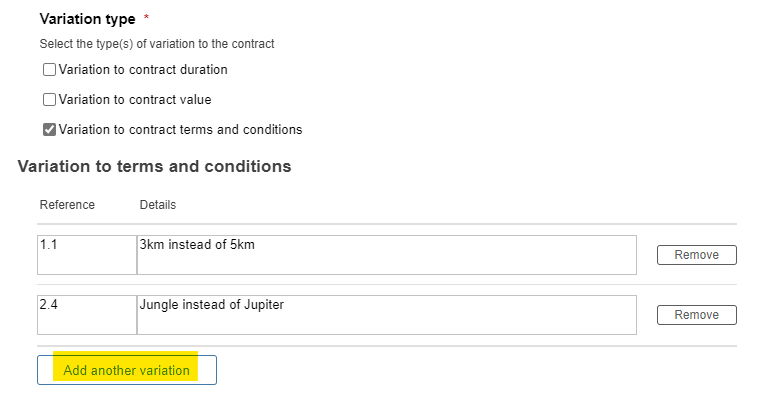Click the Details column header
Screen dimensions: 759x395
[158, 205]
